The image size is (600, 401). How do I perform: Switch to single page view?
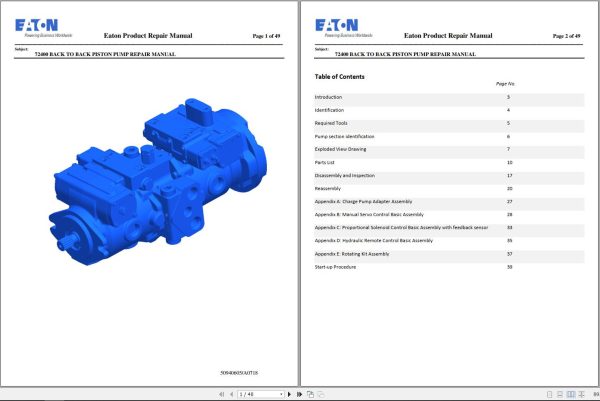click(x=549, y=394)
